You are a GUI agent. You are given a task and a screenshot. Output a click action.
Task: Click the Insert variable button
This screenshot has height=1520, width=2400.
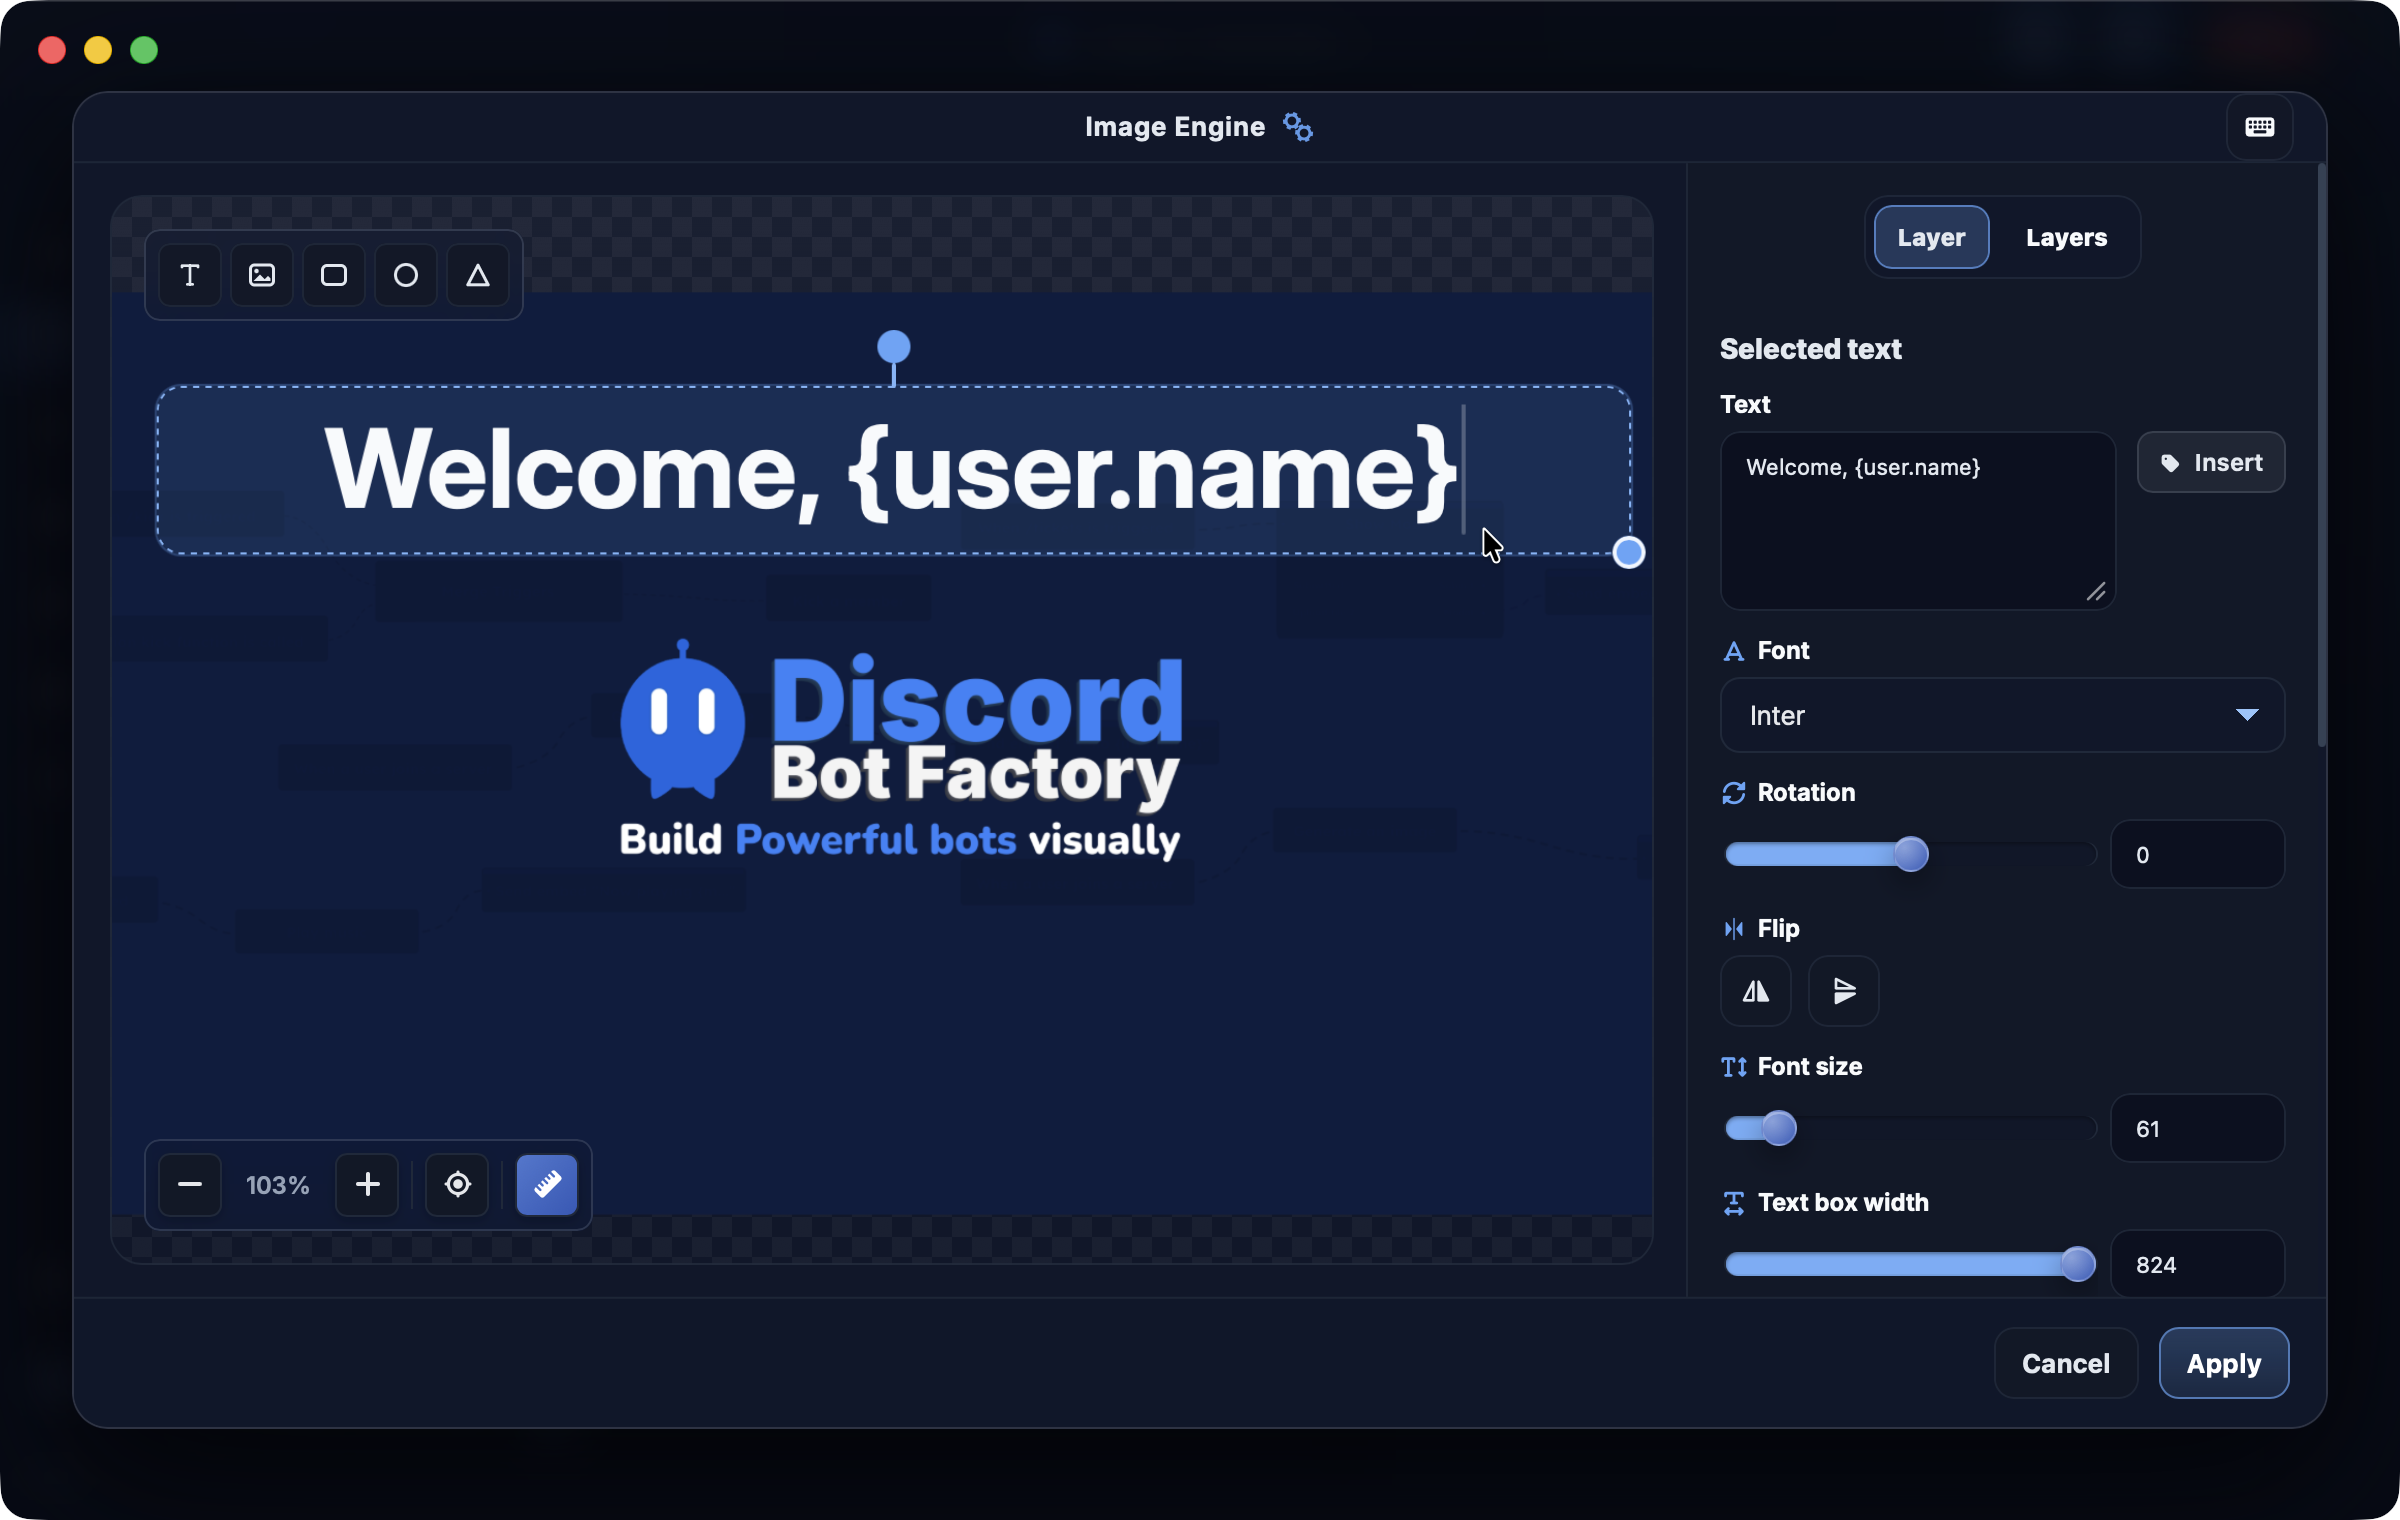point(2211,462)
